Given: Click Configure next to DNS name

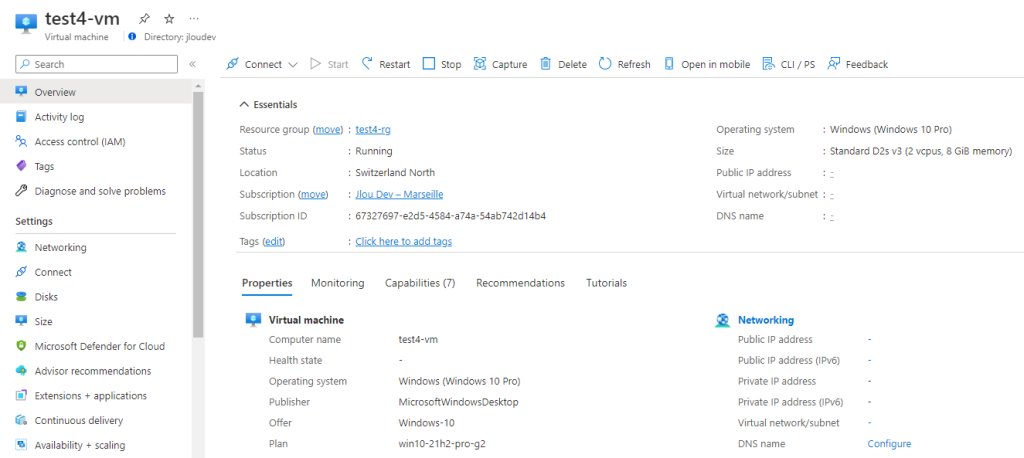Looking at the screenshot, I should click(889, 444).
